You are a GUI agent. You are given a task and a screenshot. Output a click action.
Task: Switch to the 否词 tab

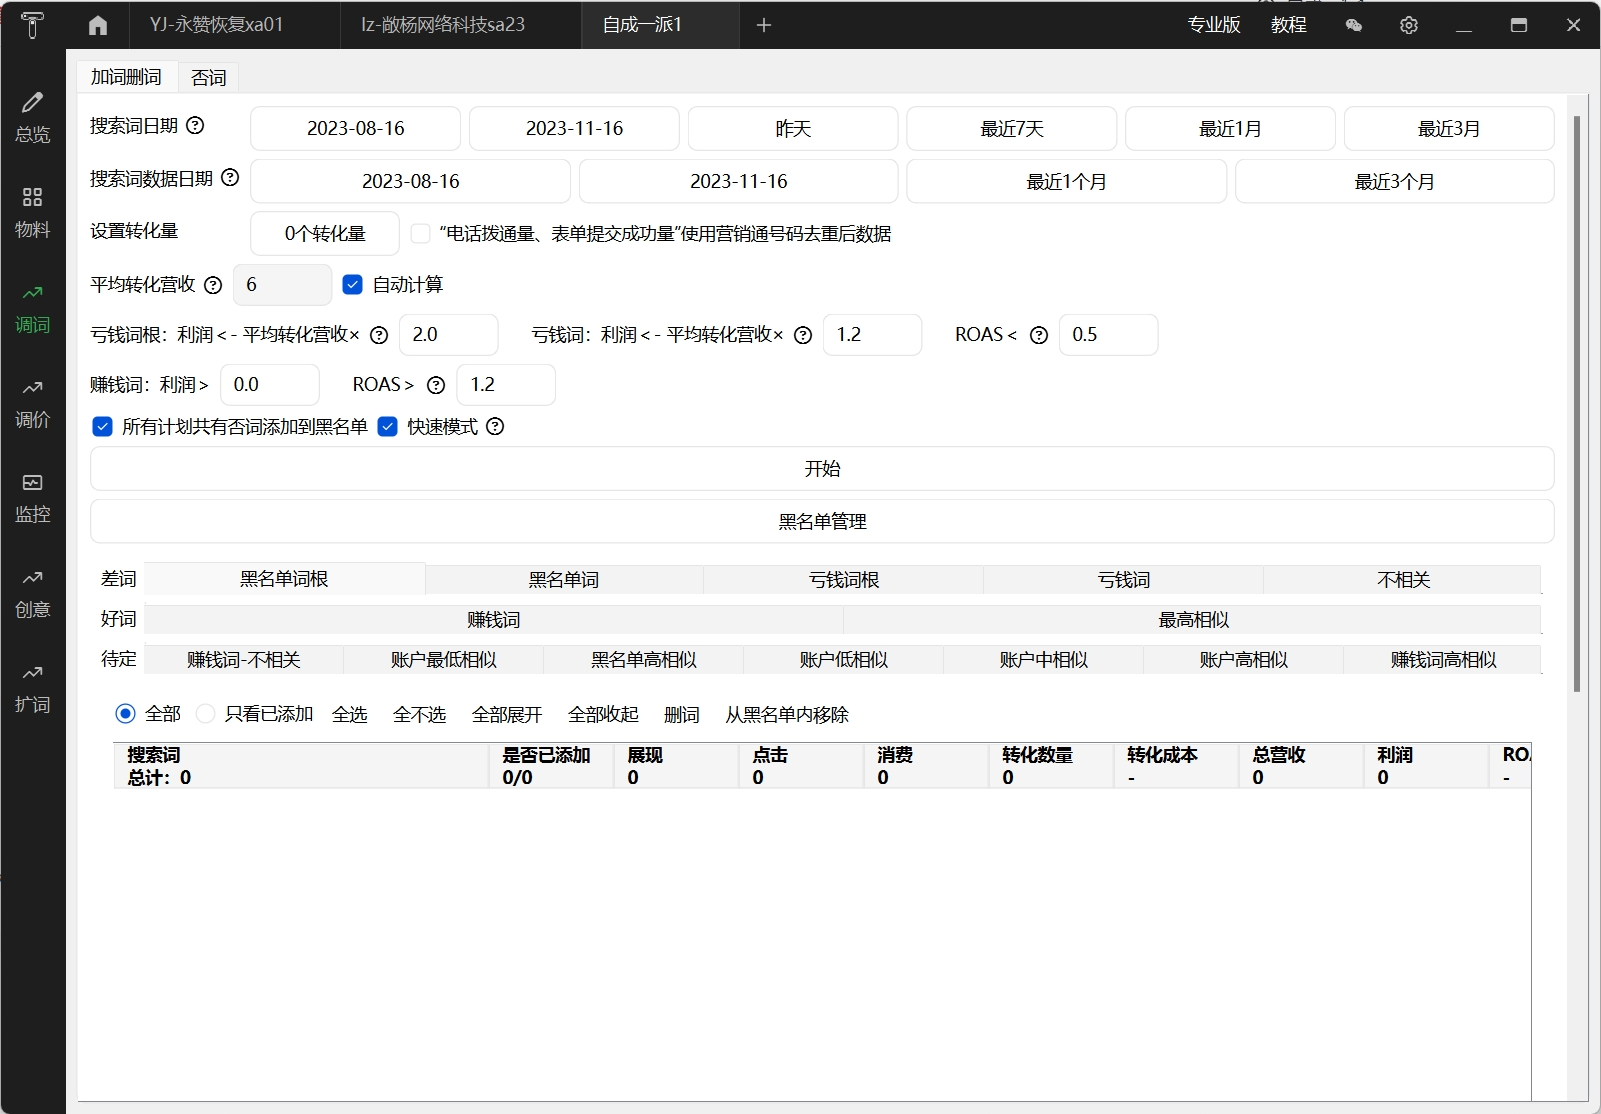coord(208,77)
